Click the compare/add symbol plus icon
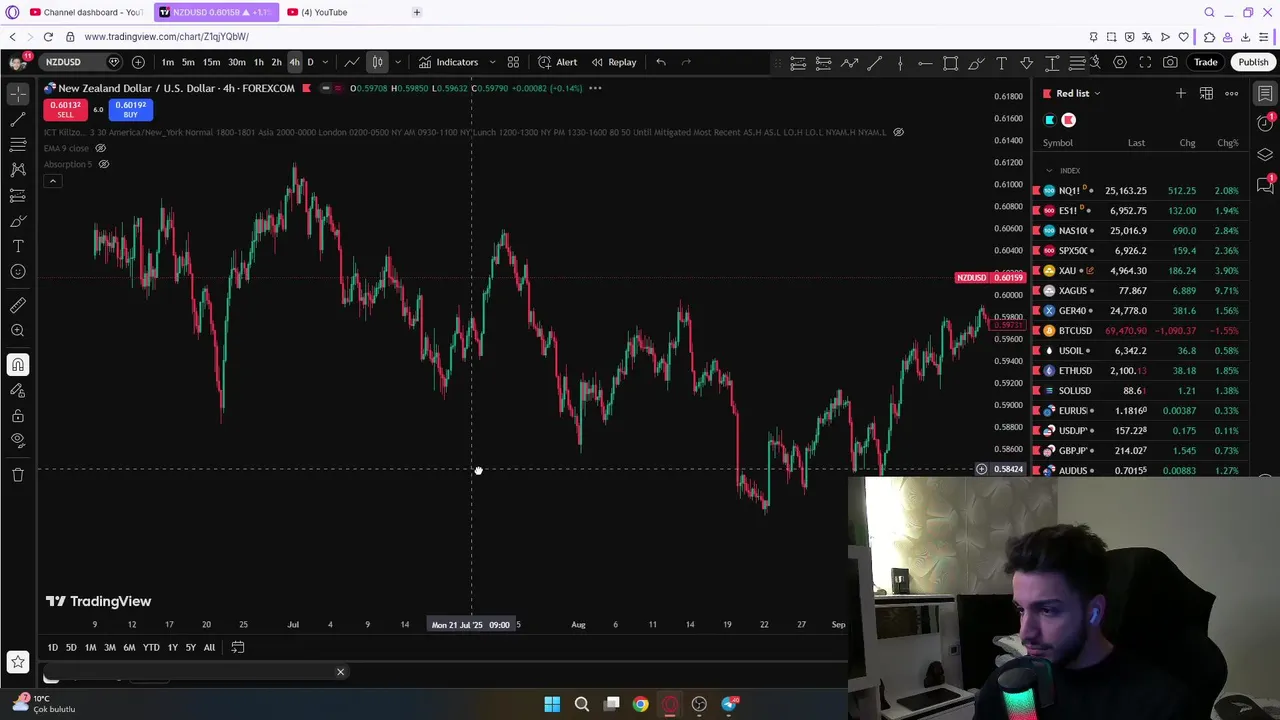Viewport: 1280px width, 720px height. pyautogui.click(x=138, y=62)
